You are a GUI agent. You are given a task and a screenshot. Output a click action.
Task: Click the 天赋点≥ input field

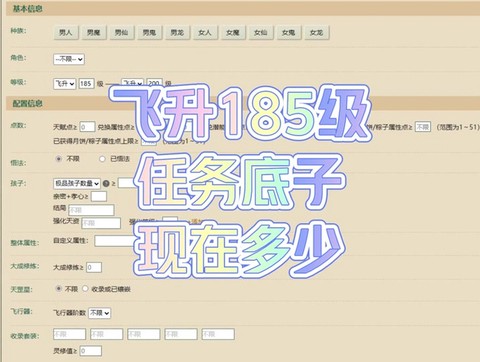(x=87, y=127)
